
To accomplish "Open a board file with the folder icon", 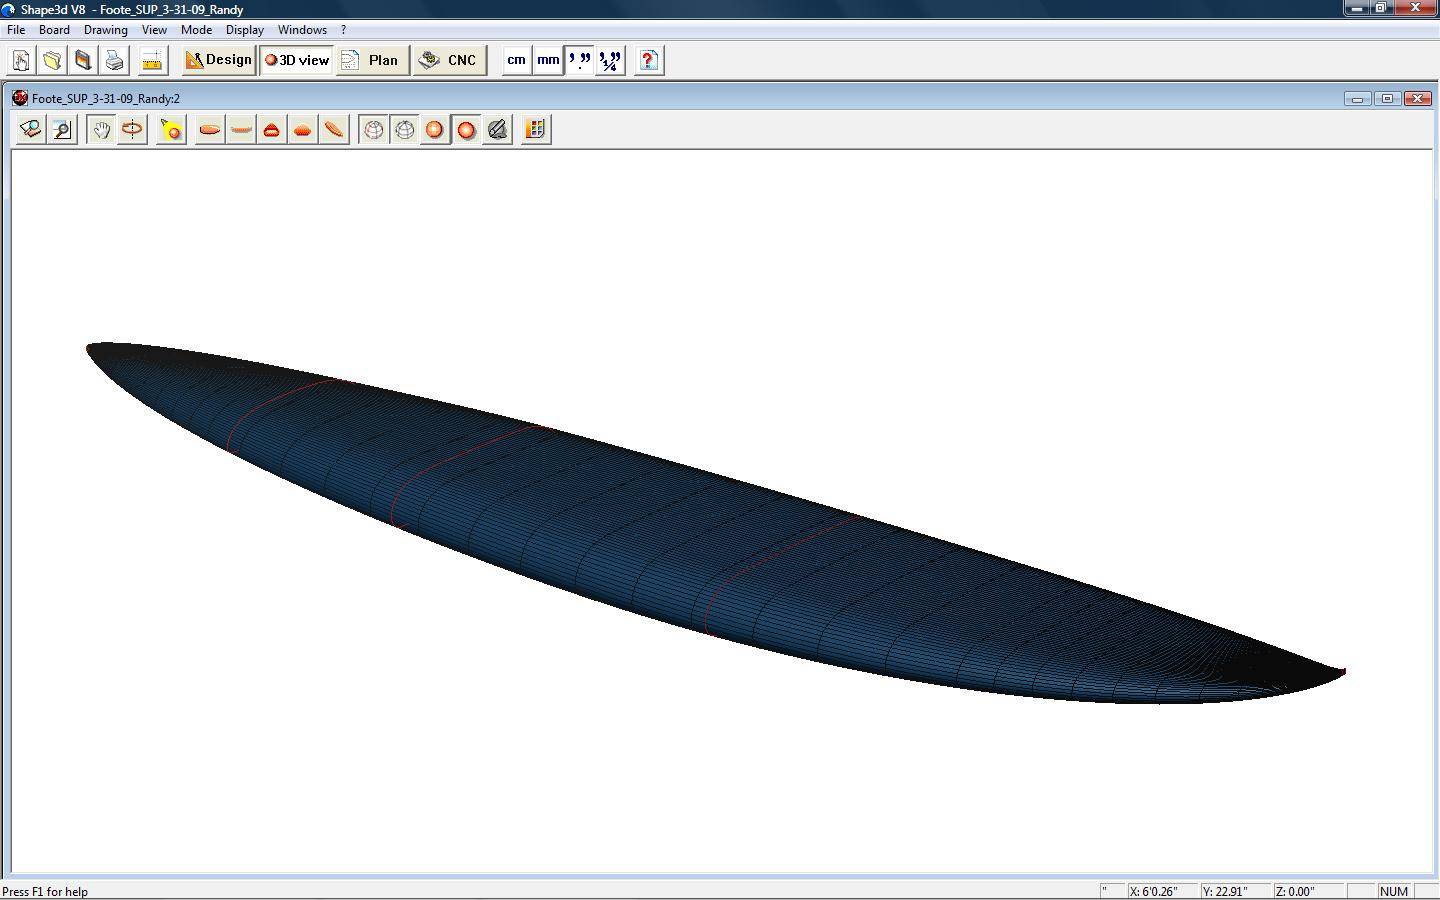I will pyautogui.click(x=52, y=61).
